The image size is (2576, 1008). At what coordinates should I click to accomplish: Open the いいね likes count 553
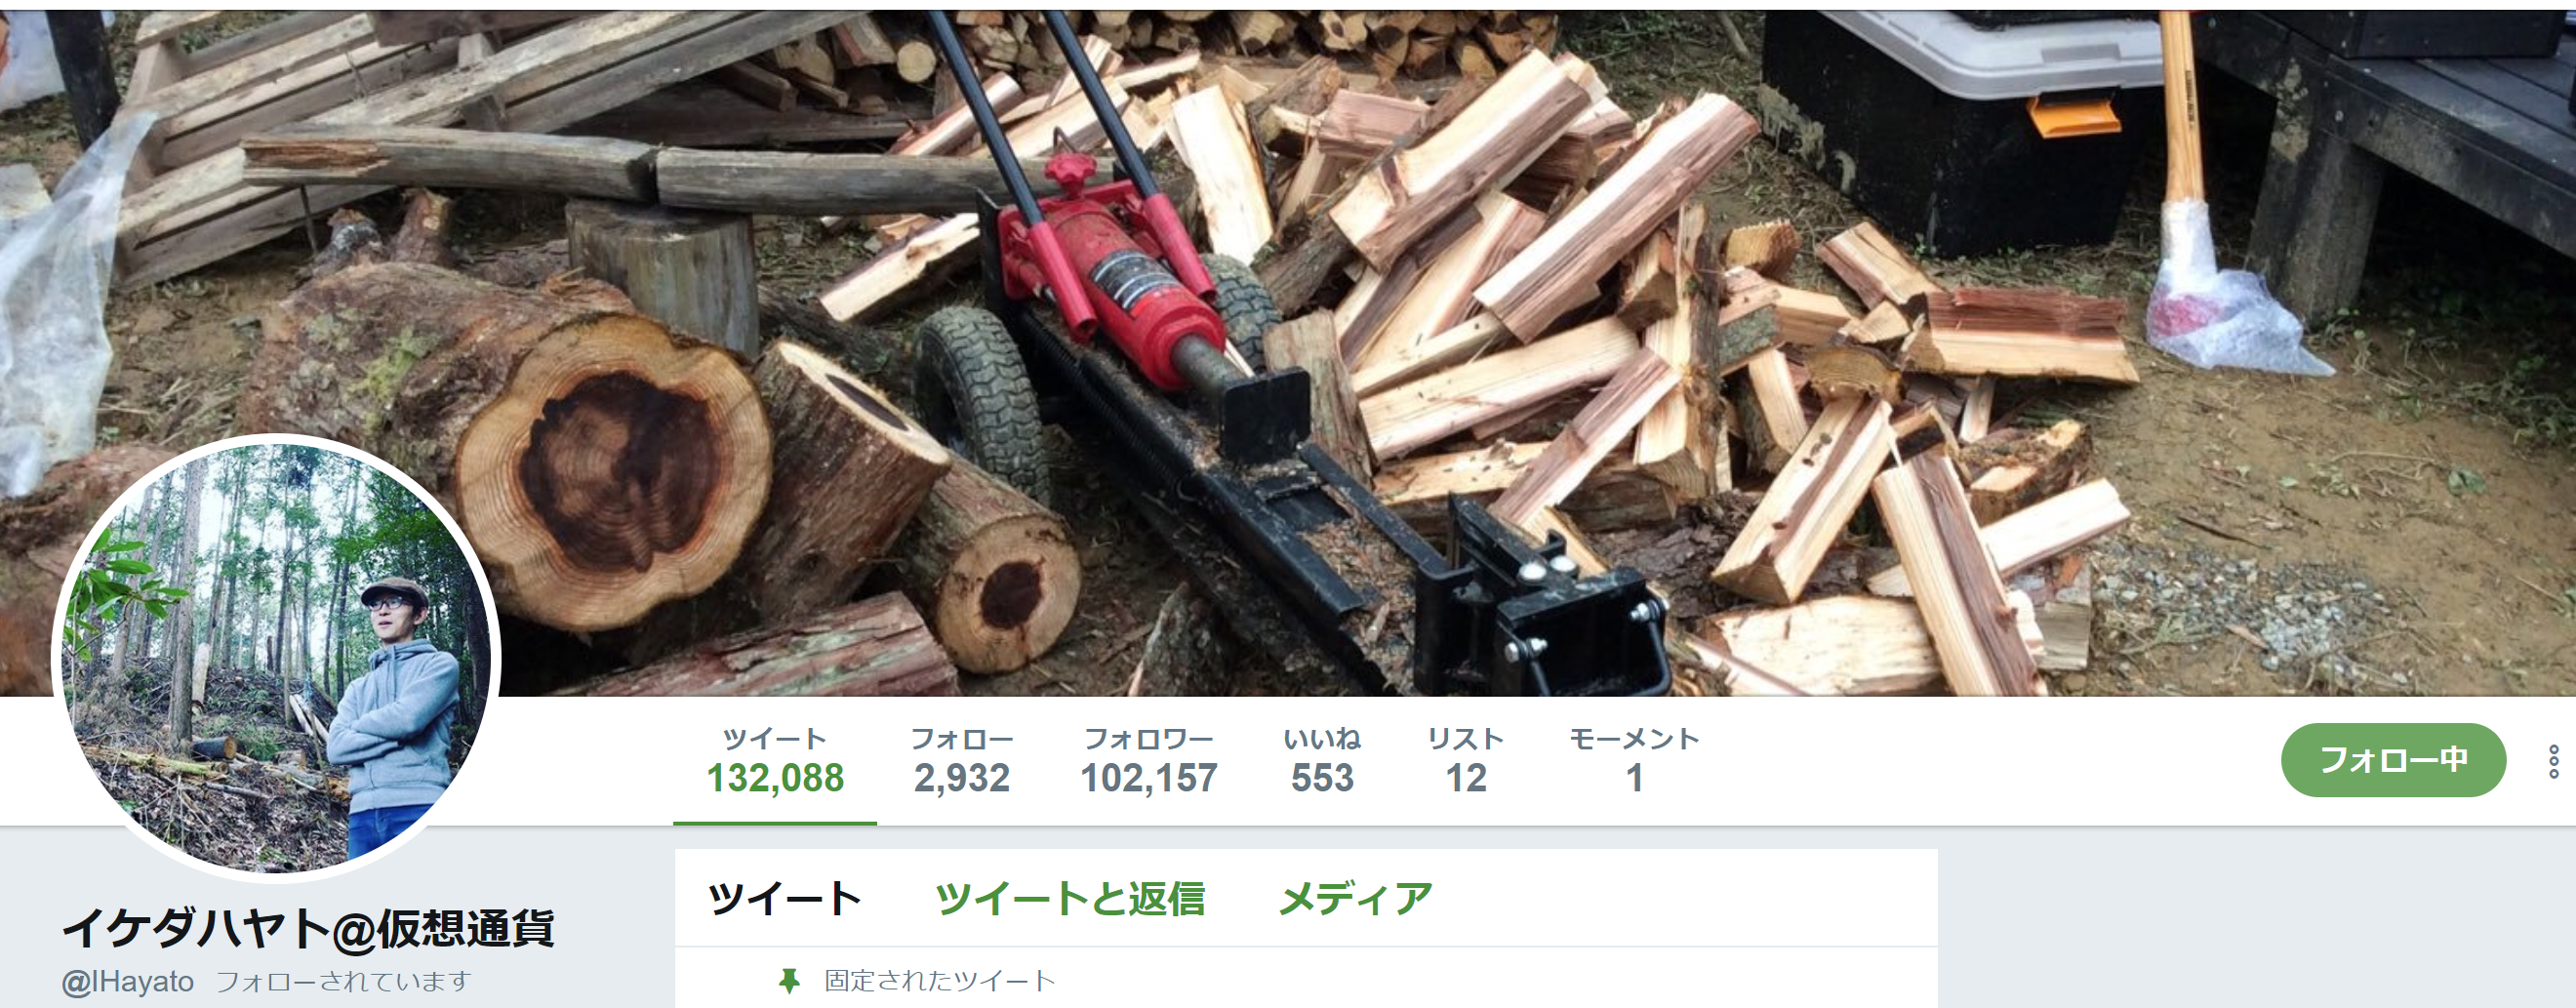tap(1322, 760)
